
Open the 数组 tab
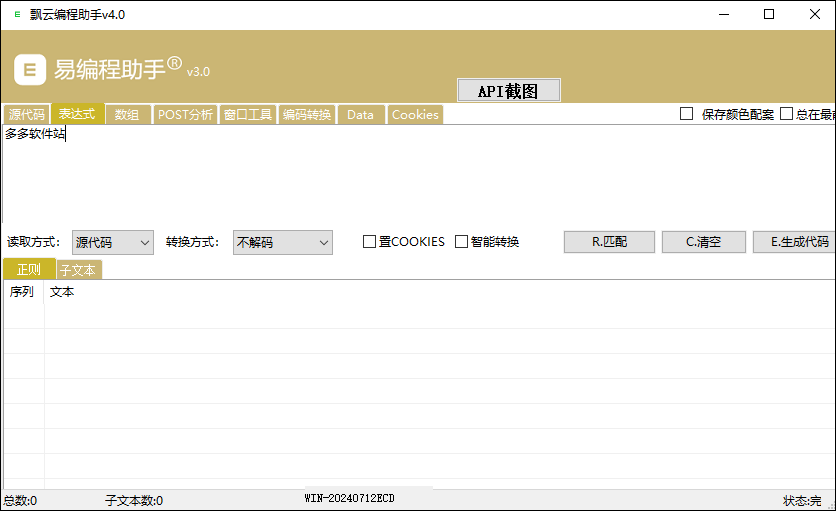coord(127,115)
